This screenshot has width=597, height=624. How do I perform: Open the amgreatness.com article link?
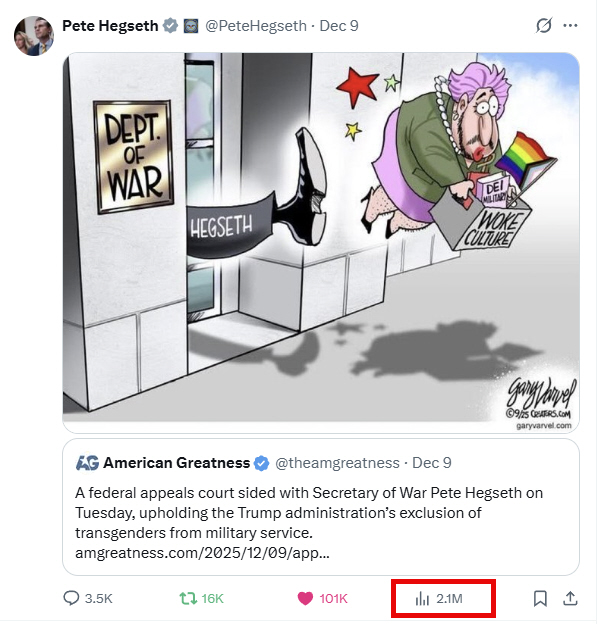click(x=202, y=553)
